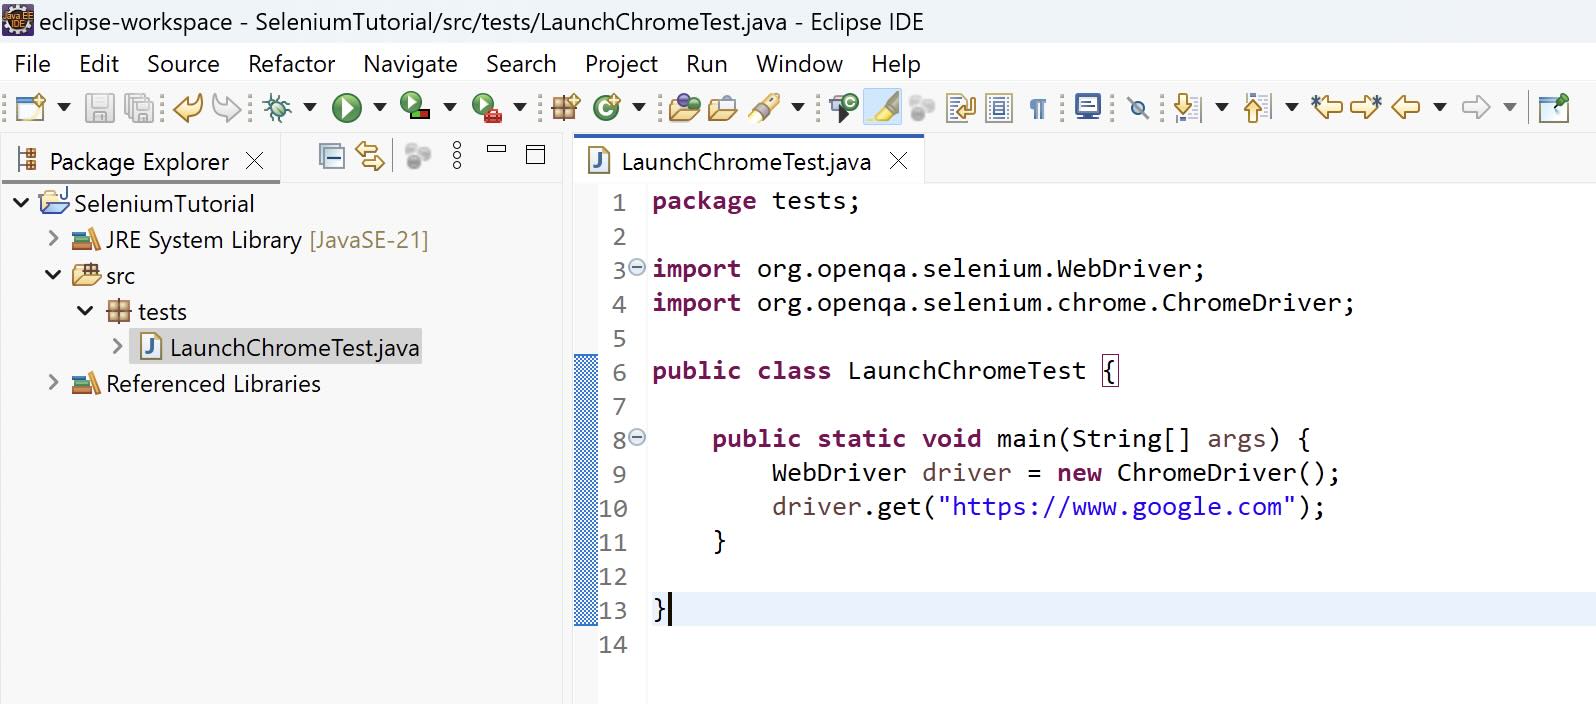Click the Pin Editor icon
The width and height of the screenshot is (1596, 704).
pyautogui.click(x=1554, y=107)
